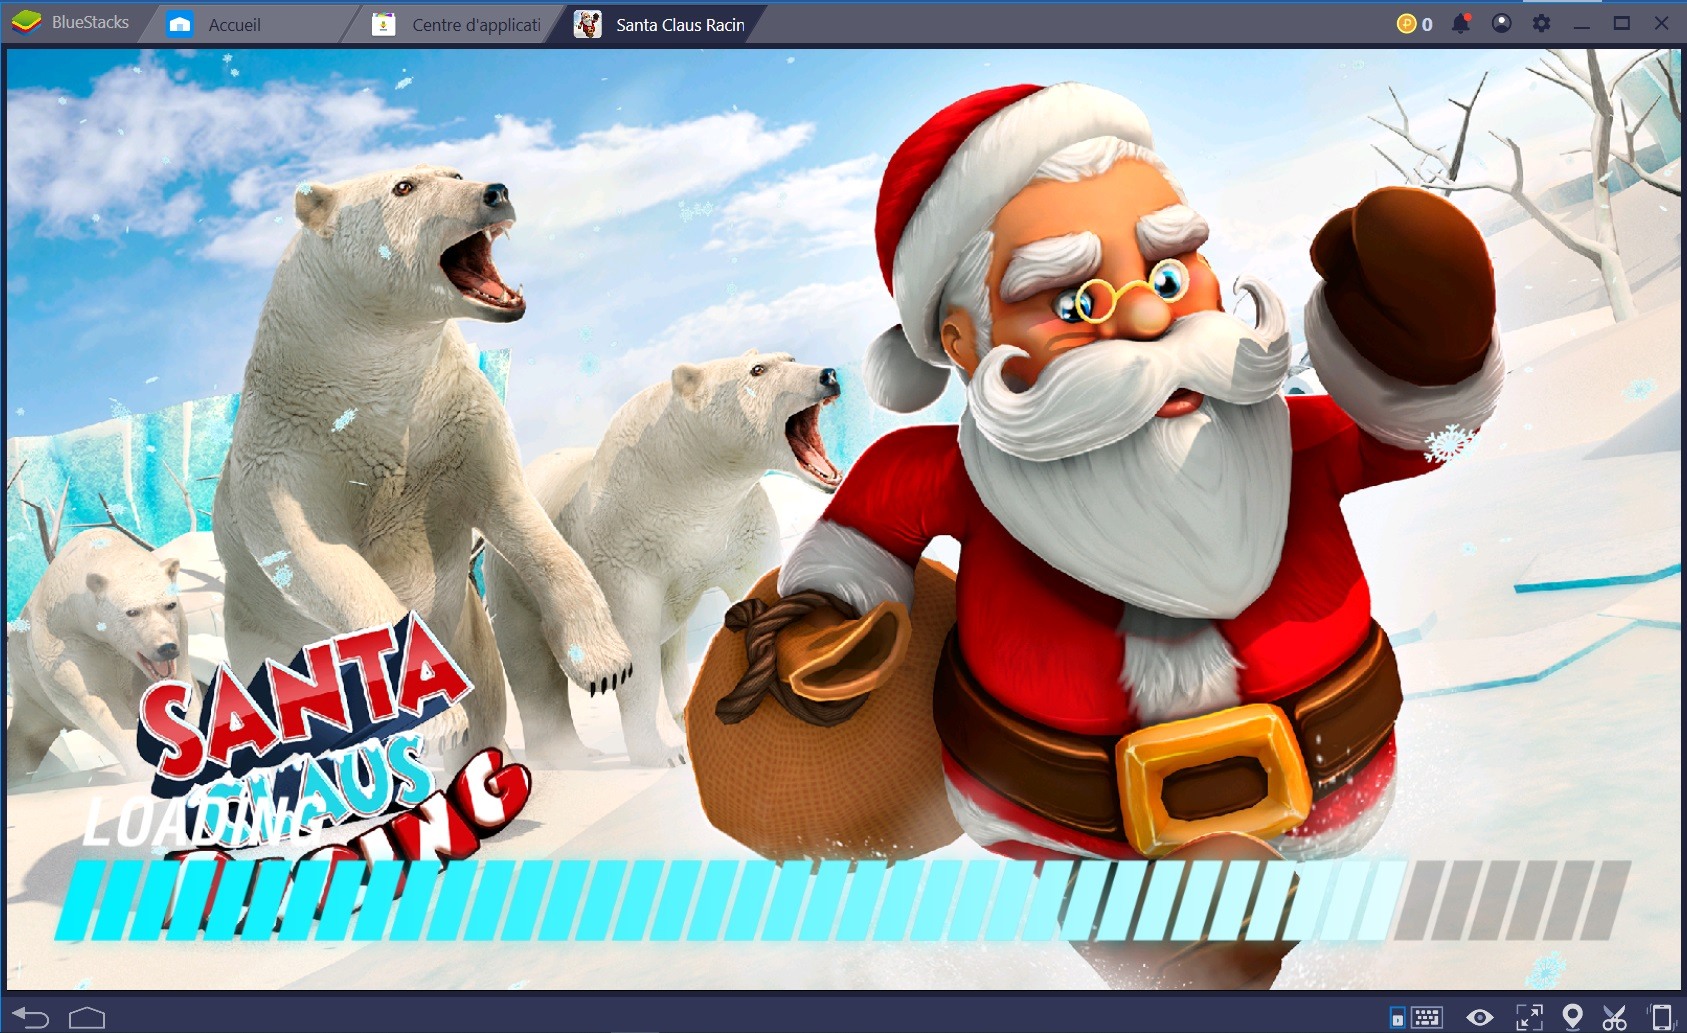Open the game controls side panel icon
The width and height of the screenshot is (1687, 1033).
pyautogui.click(x=1397, y=1019)
